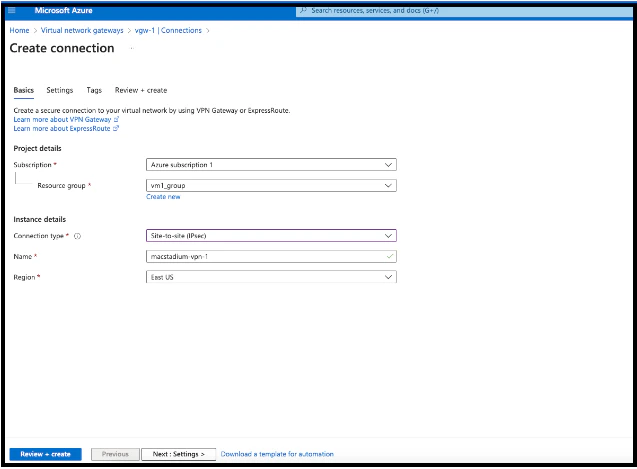
Task: Open Learn more about ExpressRoute
Action: 62,128
